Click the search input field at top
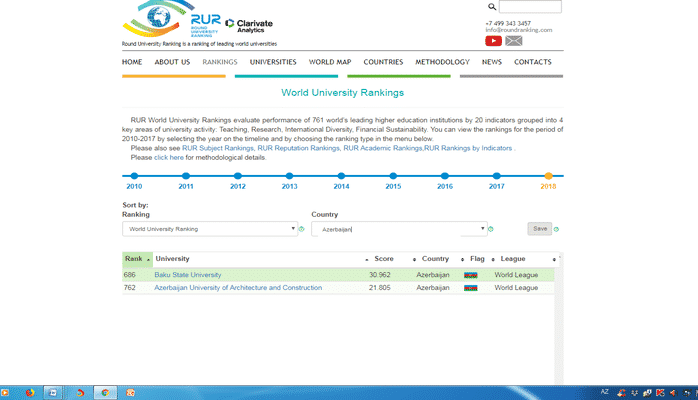698x400 pixels. (530, 7)
